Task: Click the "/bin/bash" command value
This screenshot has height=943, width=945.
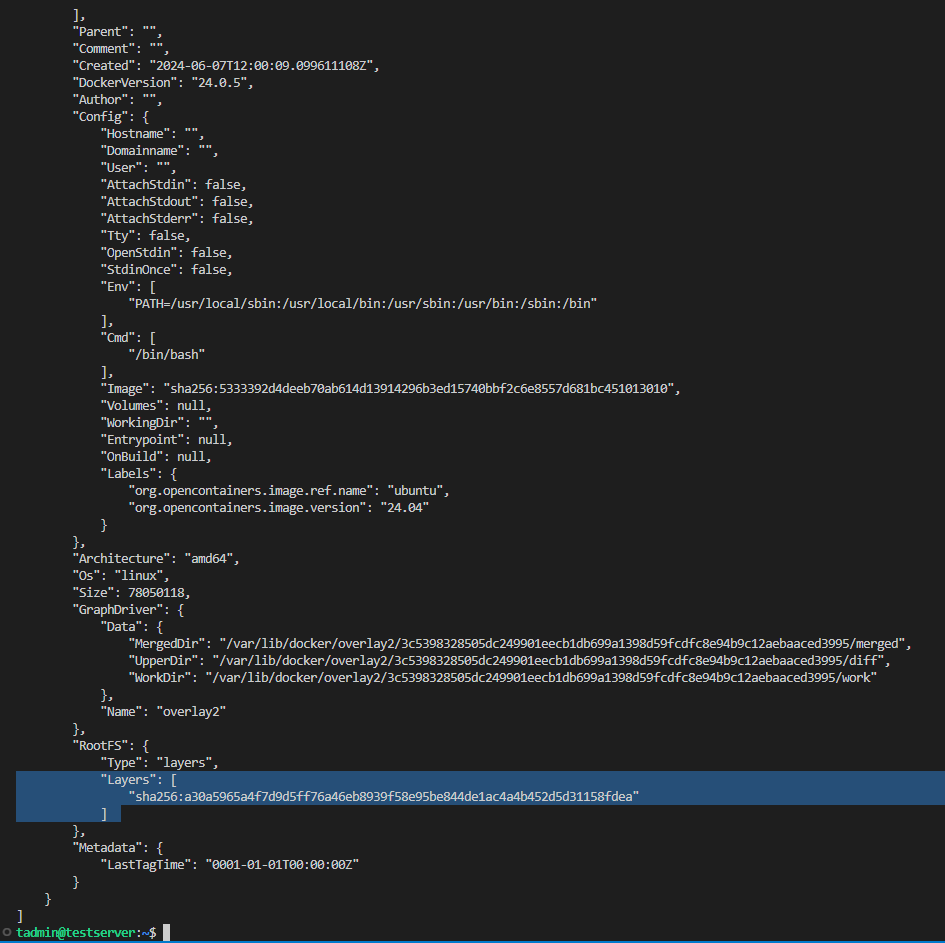Action: pyautogui.click(x=167, y=354)
